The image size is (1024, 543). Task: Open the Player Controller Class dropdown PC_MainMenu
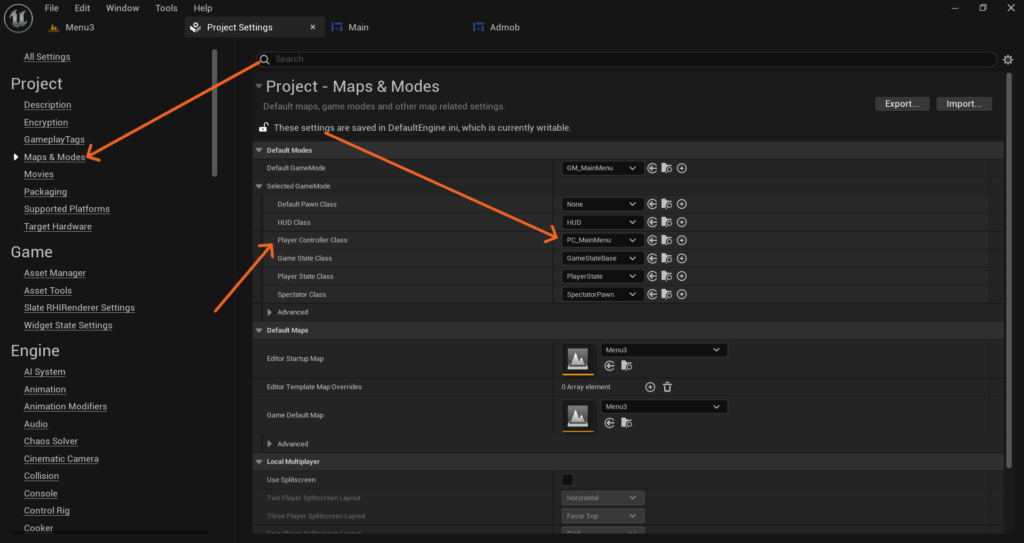point(601,240)
